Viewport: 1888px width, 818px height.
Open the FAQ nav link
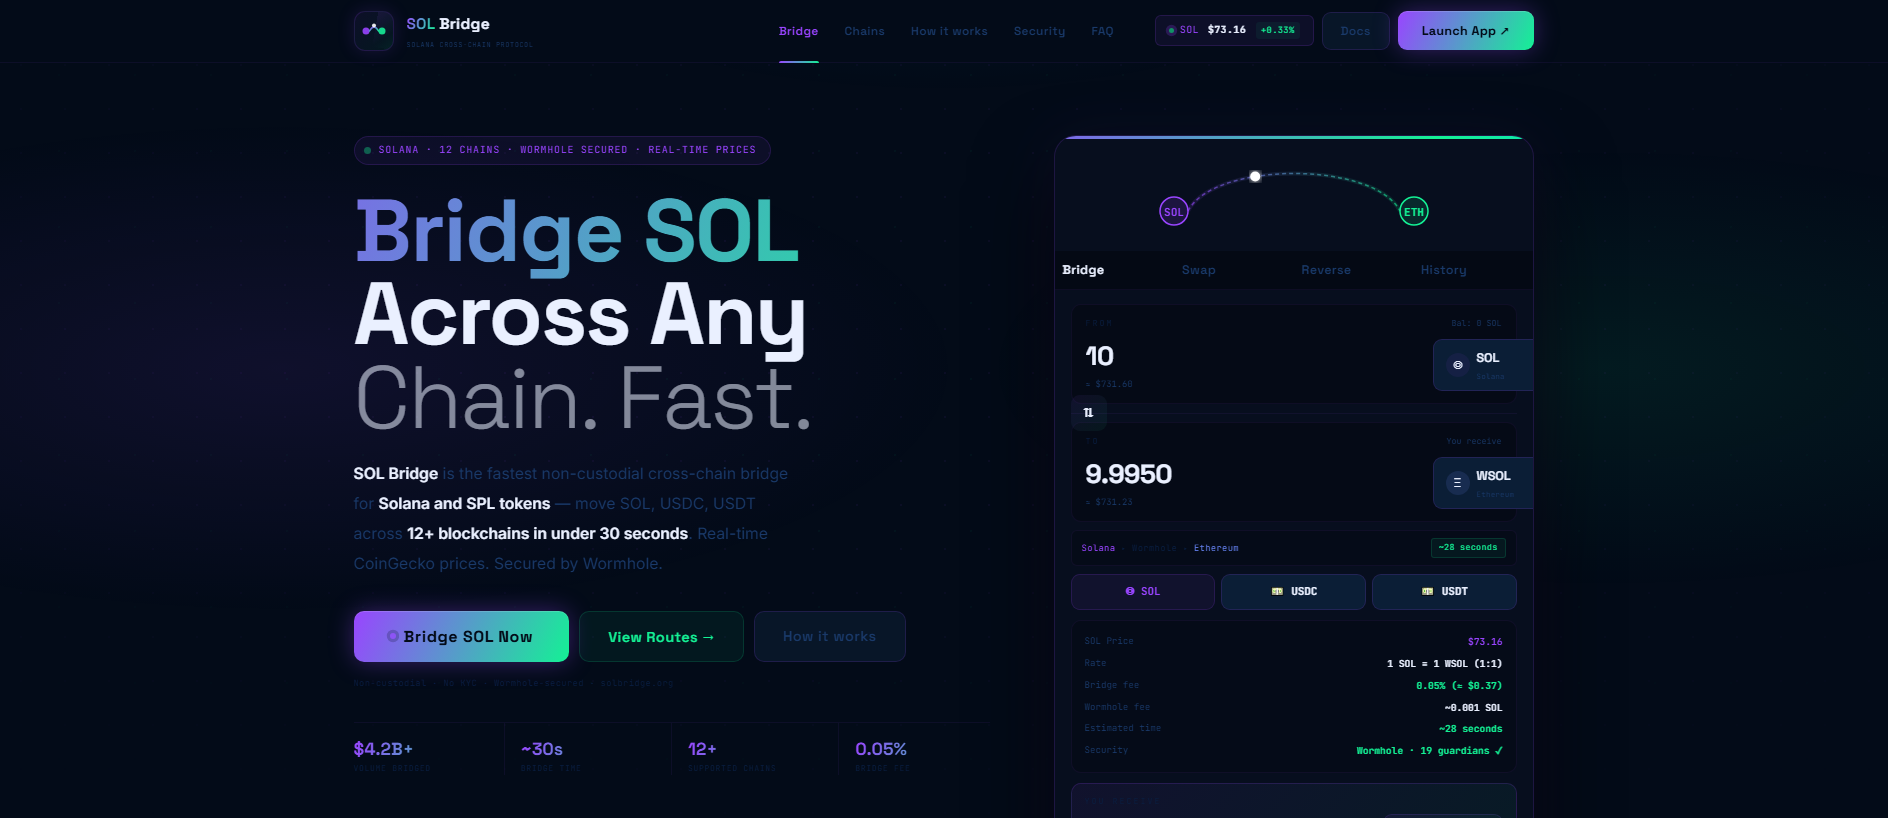[x=1102, y=31]
